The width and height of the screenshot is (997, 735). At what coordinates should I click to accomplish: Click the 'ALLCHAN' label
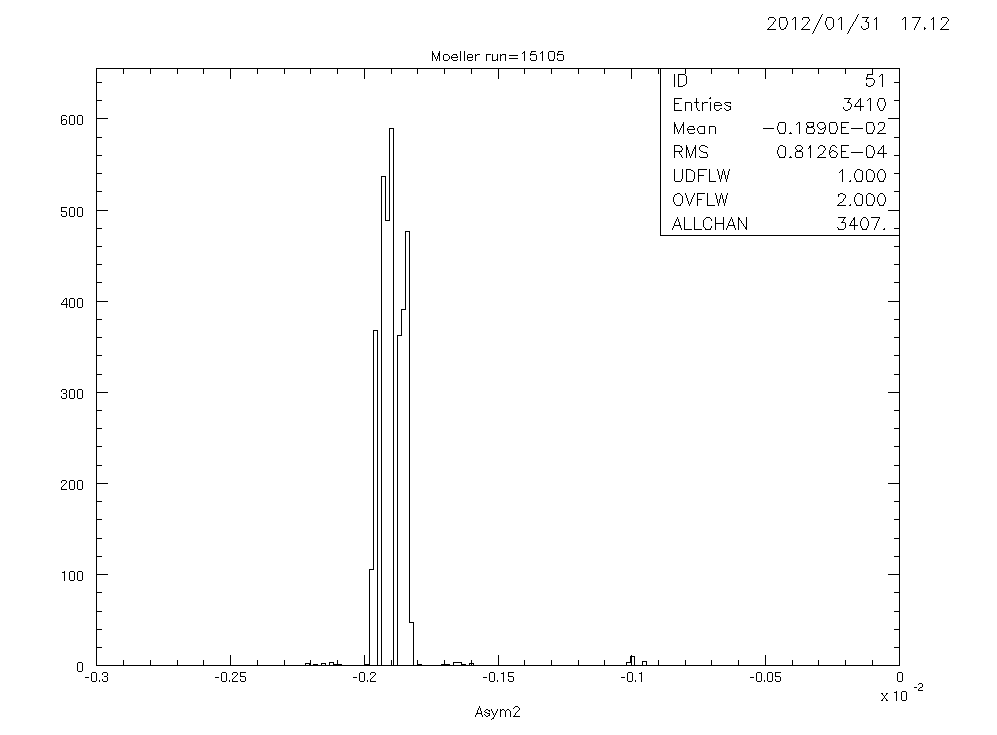[x=710, y=224]
